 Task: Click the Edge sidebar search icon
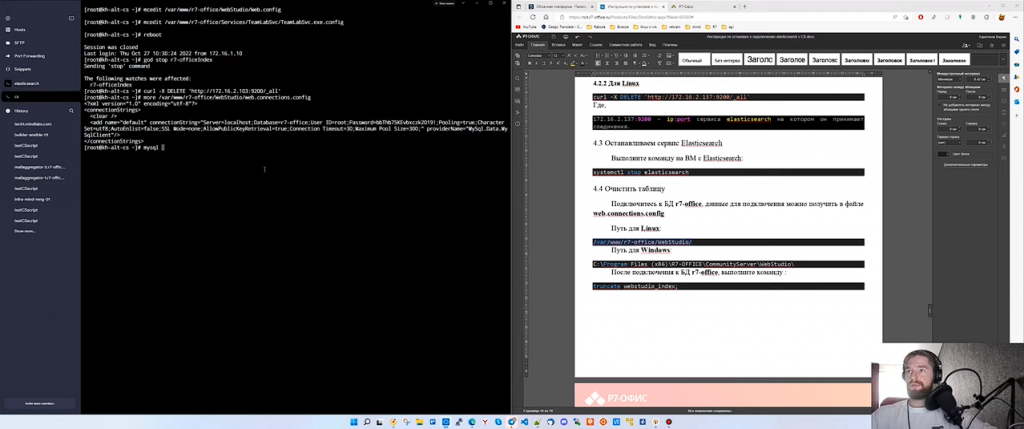point(1017,39)
